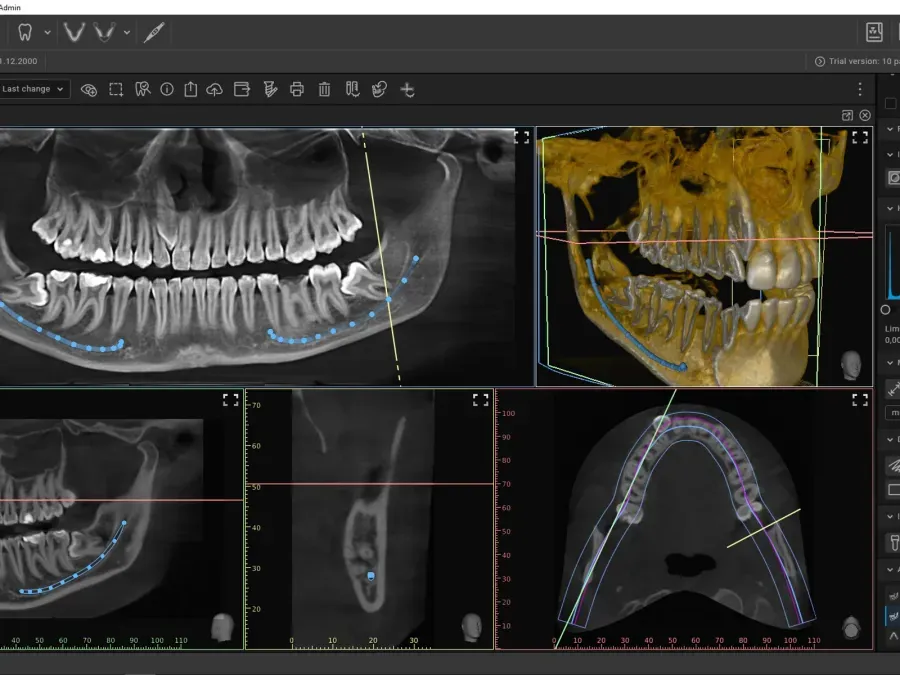Screen dimensions: 900x675
Task: Maximize the panoramic view
Action: [521, 137]
